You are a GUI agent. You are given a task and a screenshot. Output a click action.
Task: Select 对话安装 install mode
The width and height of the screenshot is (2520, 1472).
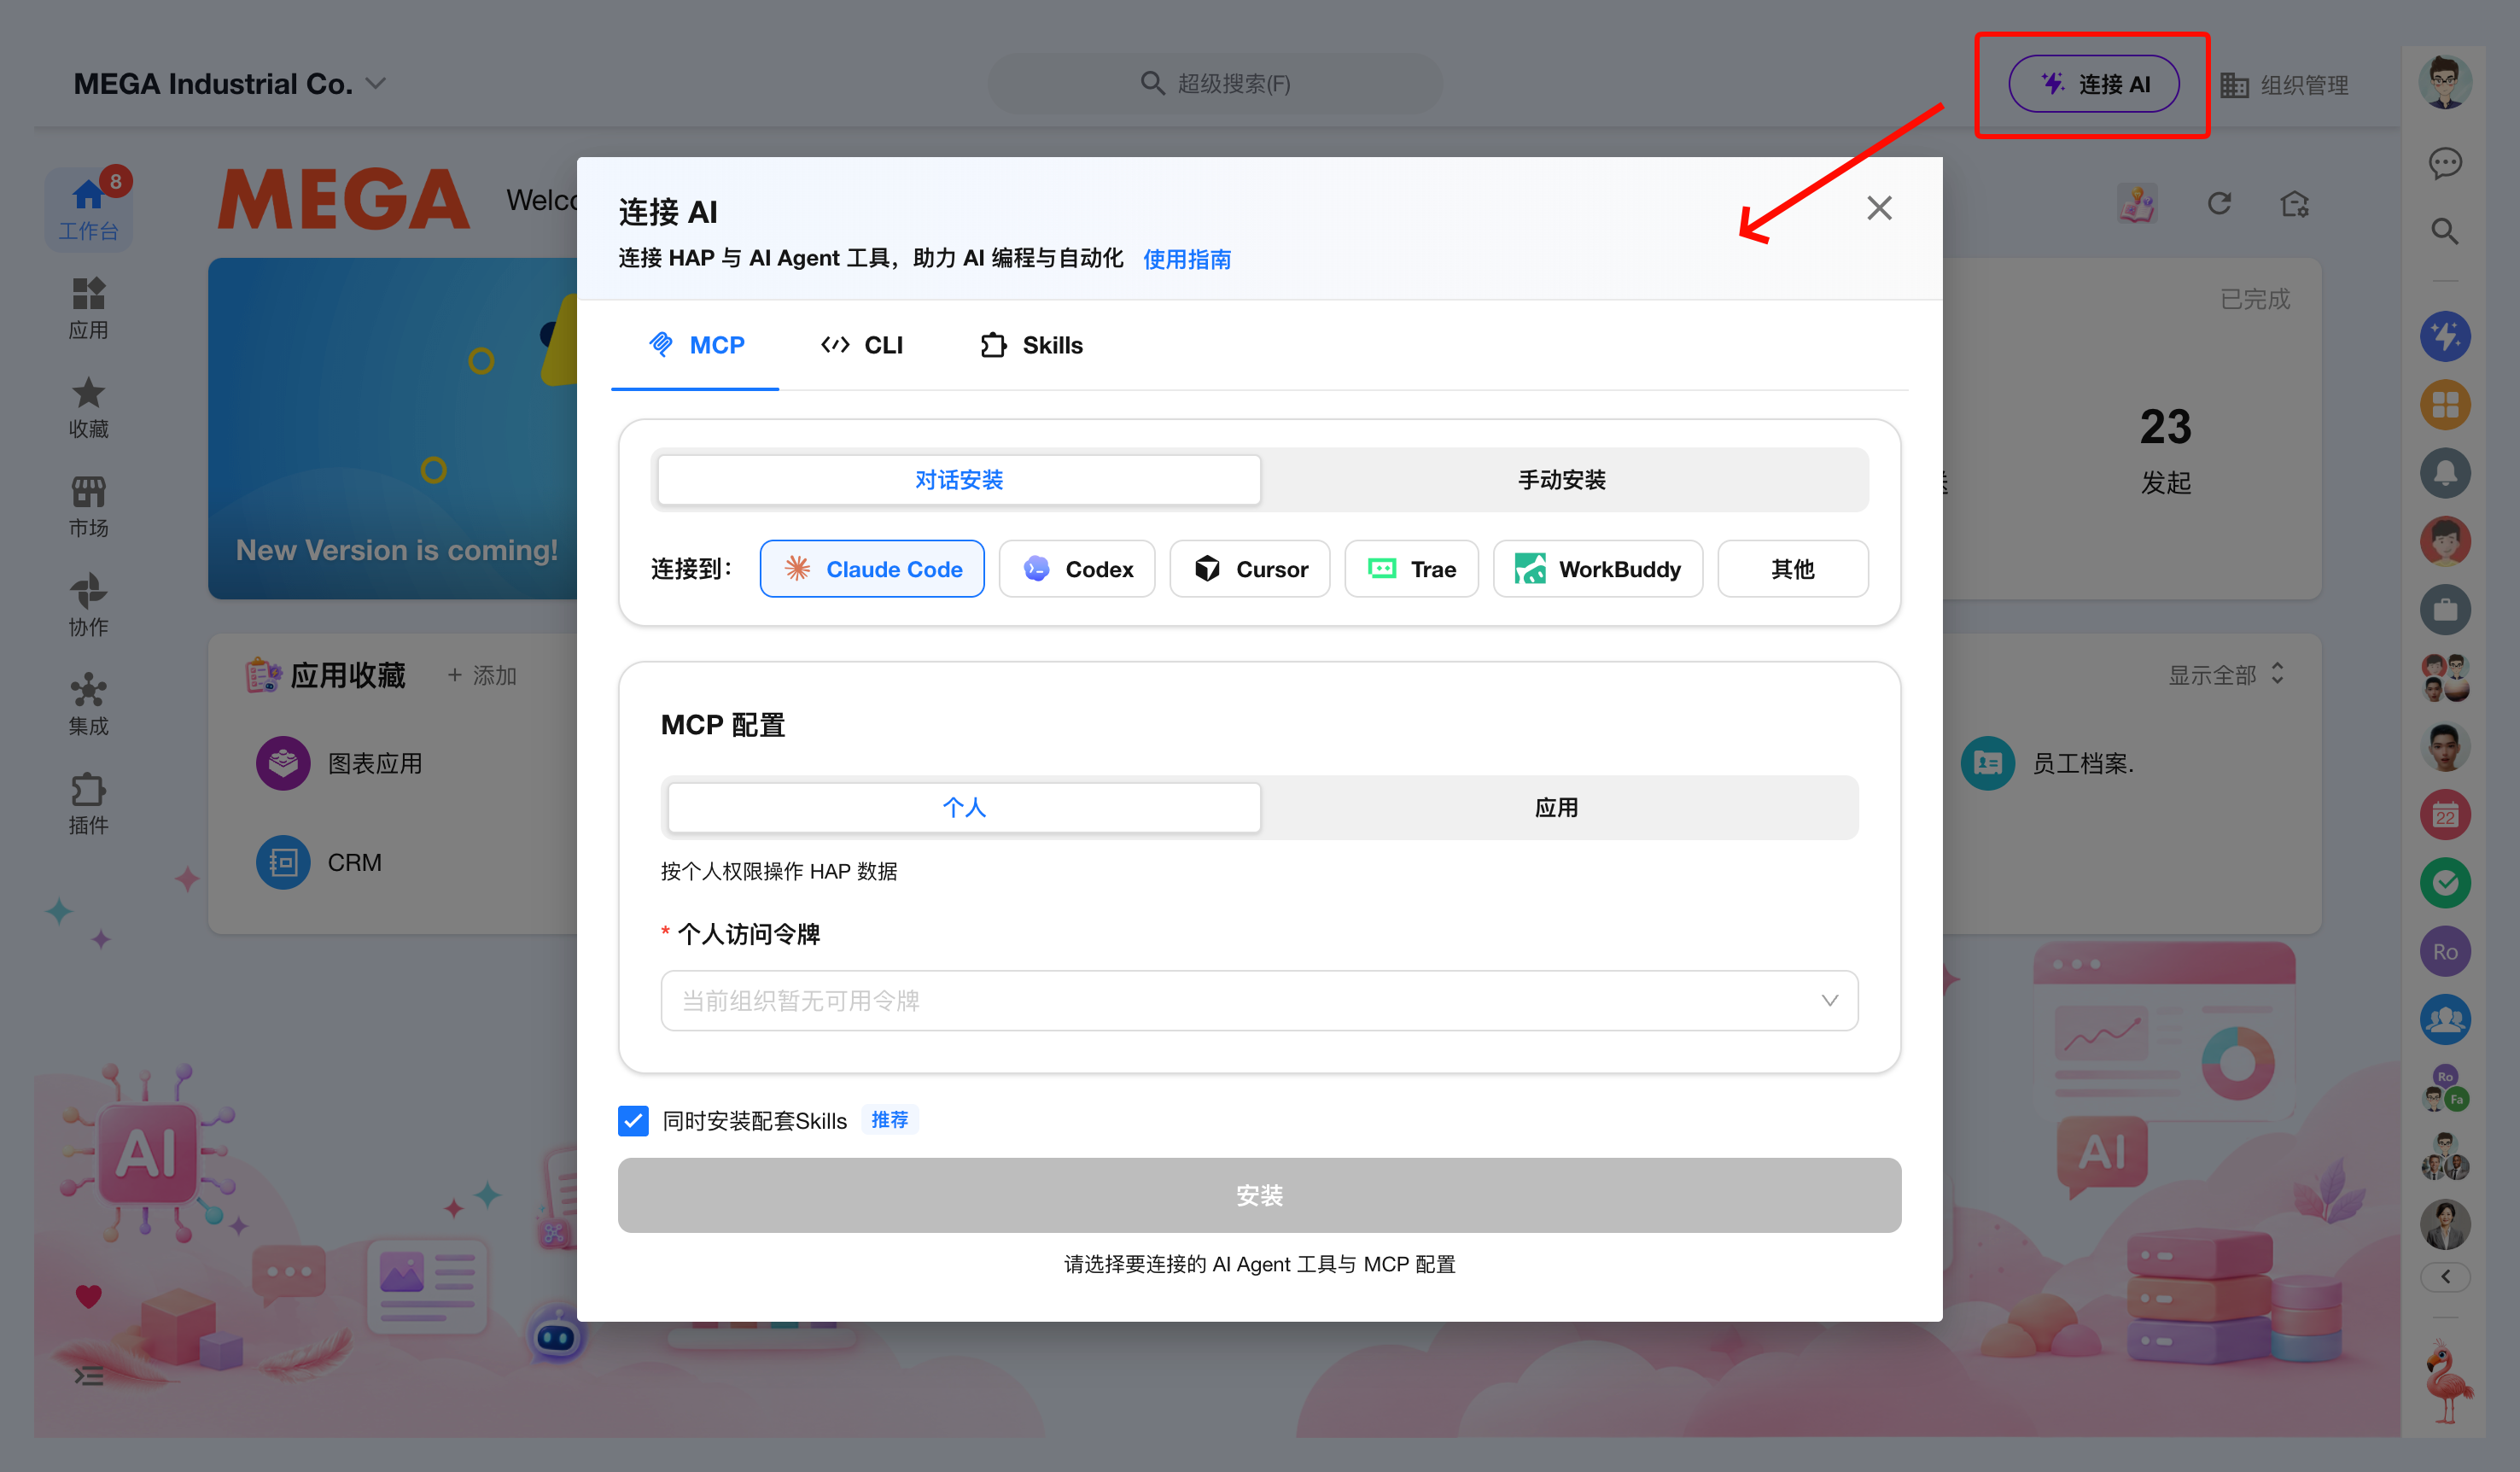tap(959, 480)
